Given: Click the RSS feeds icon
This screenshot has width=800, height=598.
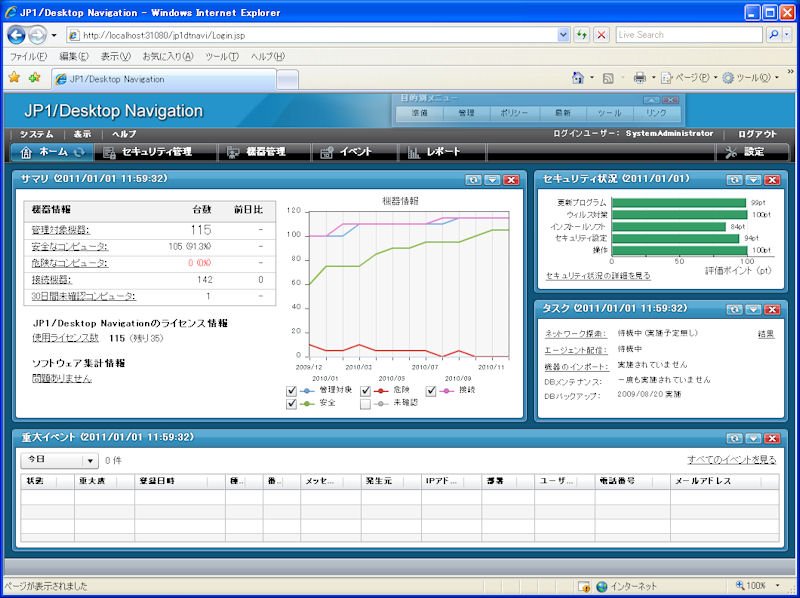Looking at the screenshot, I should (608, 78).
